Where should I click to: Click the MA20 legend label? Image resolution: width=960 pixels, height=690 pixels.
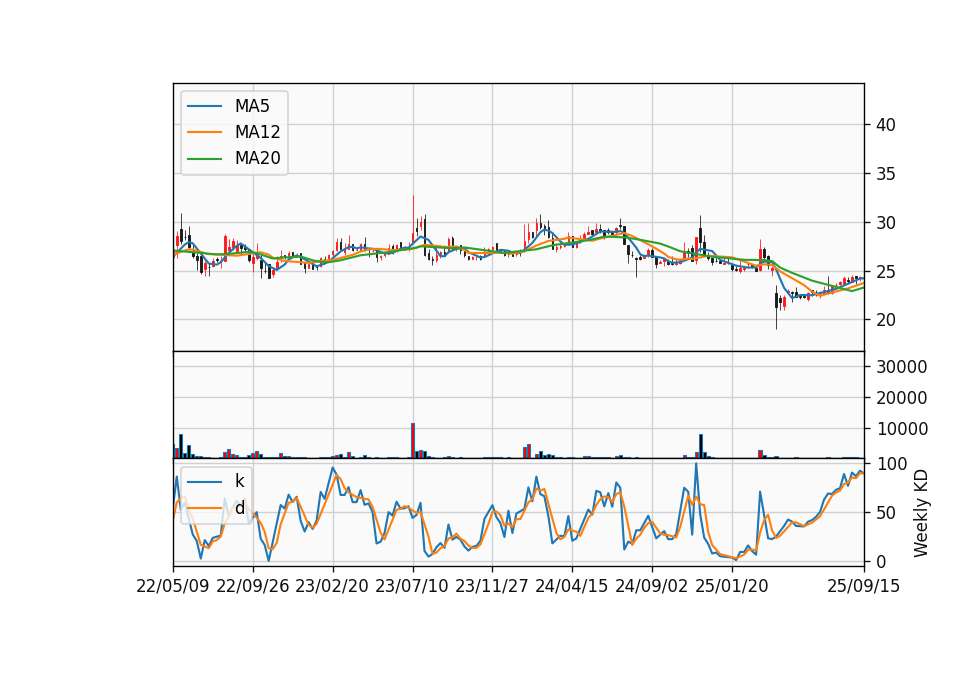point(257,158)
